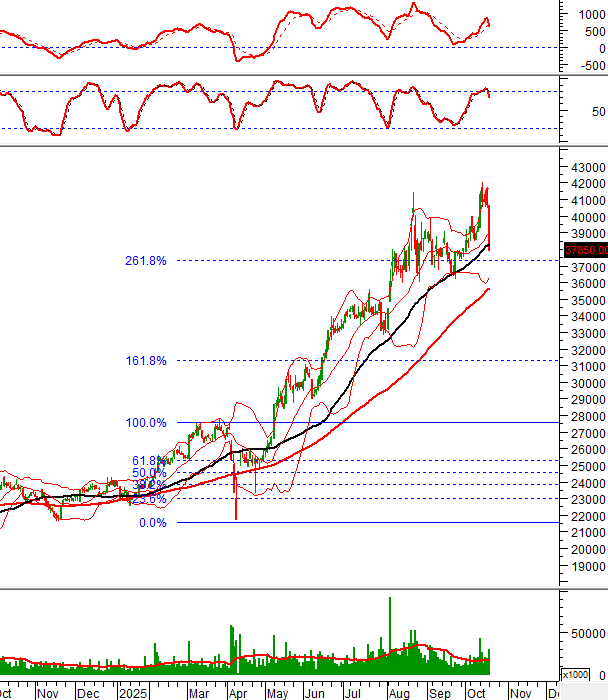This screenshot has width=608, height=700.
Task: Click the 50000 volume axis label
Action: pyautogui.click(x=588, y=633)
